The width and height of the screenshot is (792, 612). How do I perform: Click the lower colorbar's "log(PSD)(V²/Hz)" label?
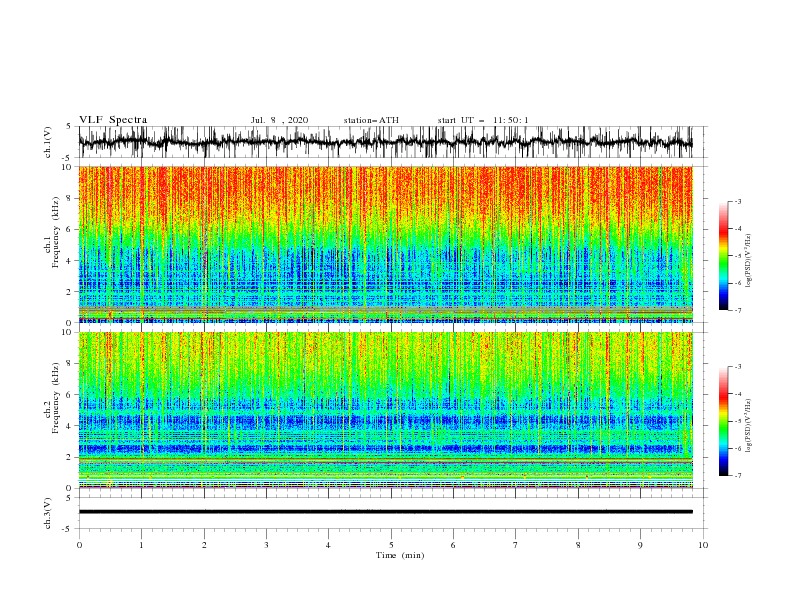pos(749,425)
